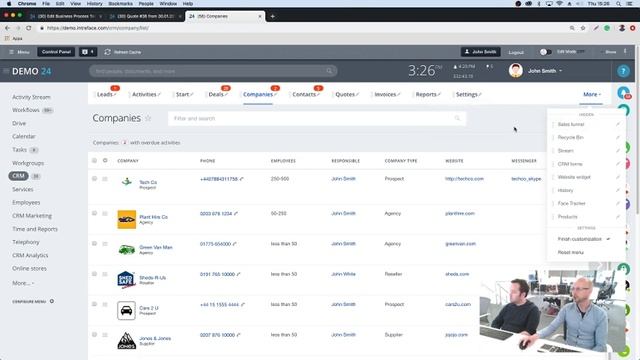Open CRM Marketing in left sidebar
Screen dimensions: 640x360
32,216
